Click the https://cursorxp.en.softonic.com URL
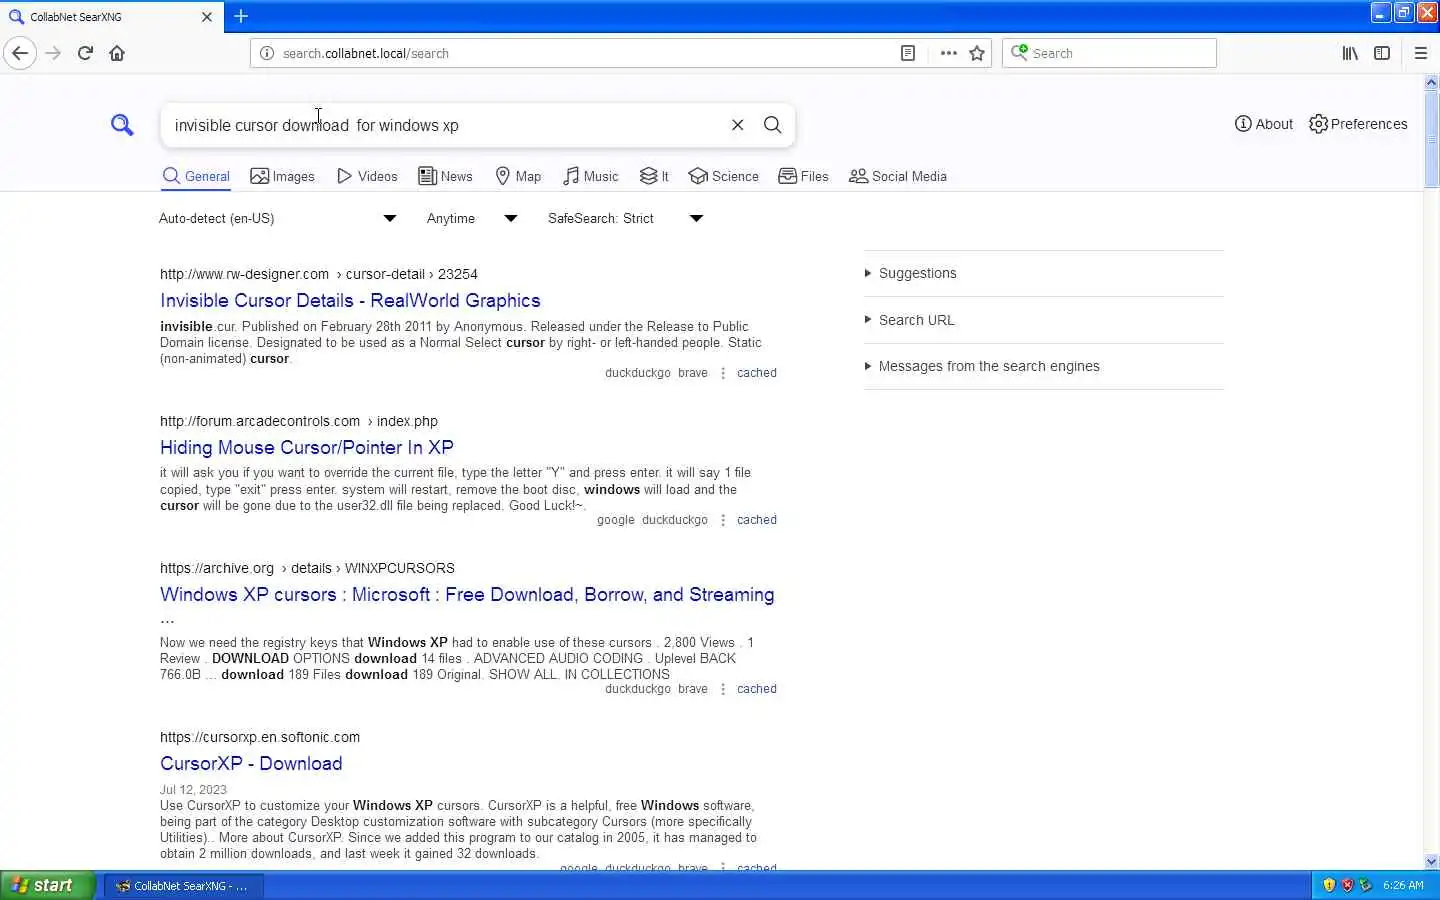The height and width of the screenshot is (900, 1440). (260, 737)
